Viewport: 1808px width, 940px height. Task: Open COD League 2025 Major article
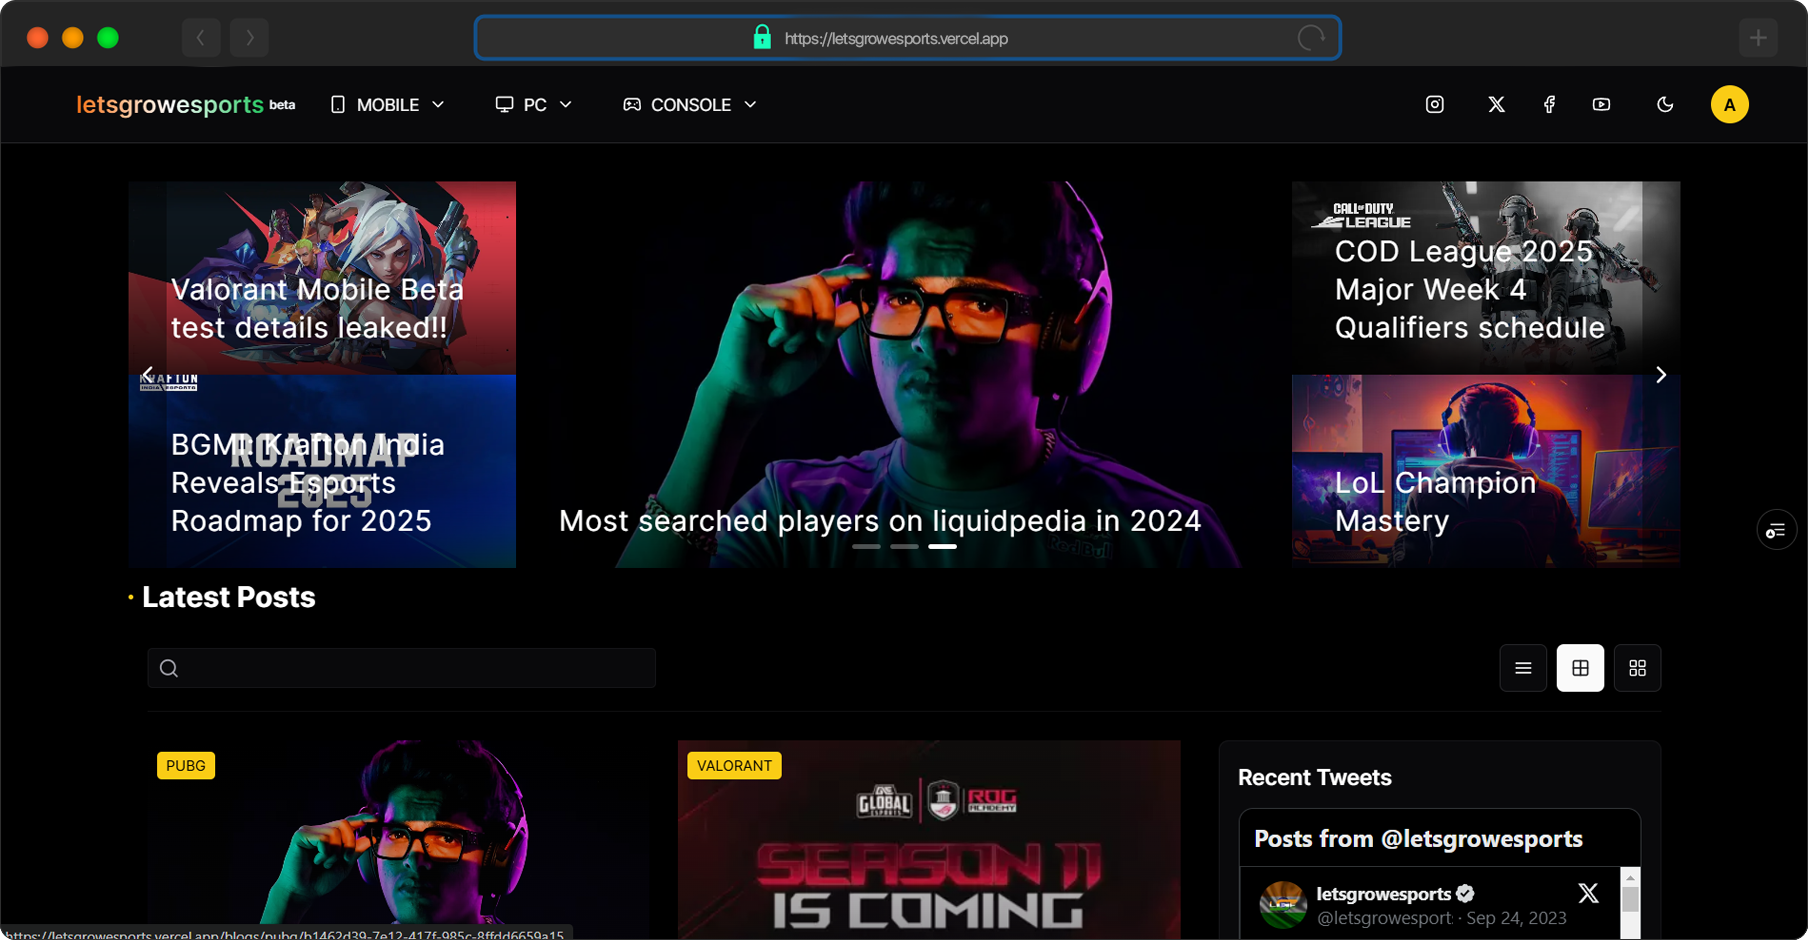pyautogui.click(x=1486, y=278)
